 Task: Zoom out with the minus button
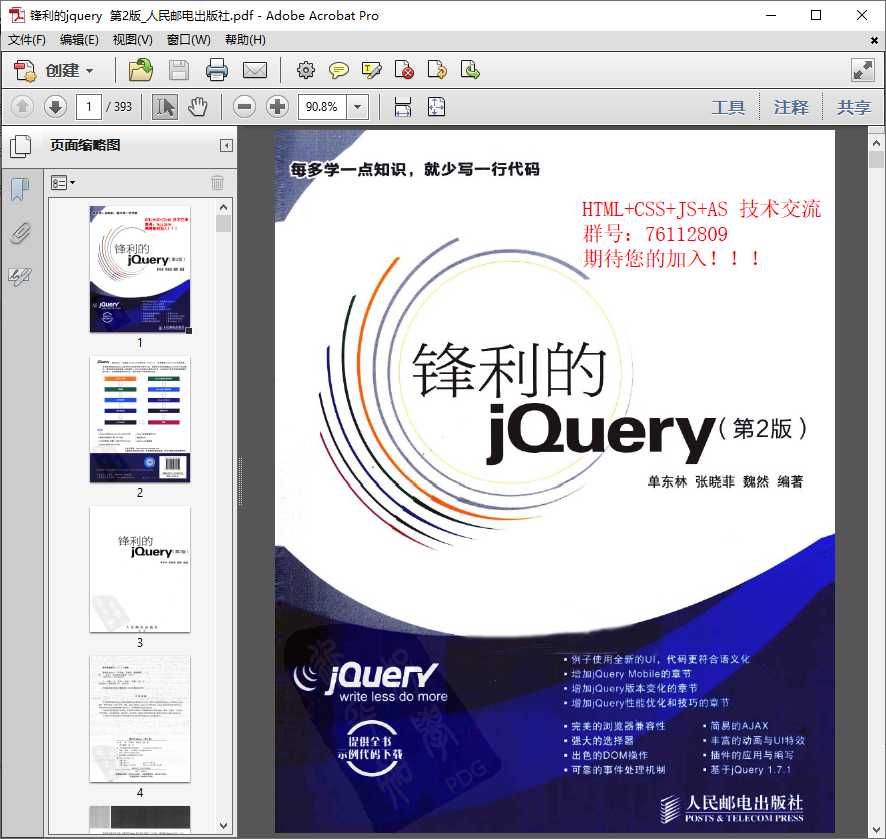click(245, 107)
